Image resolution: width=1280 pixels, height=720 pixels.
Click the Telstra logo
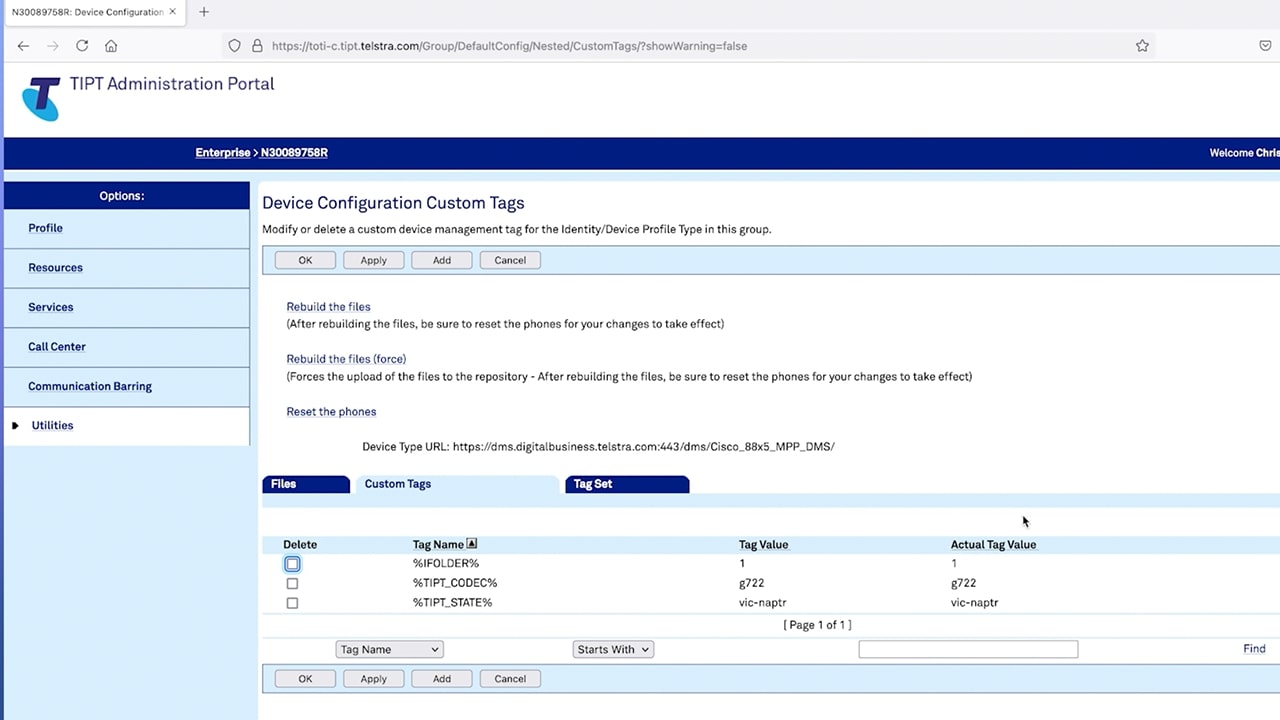pyautogui.click(x=41, y=99)
